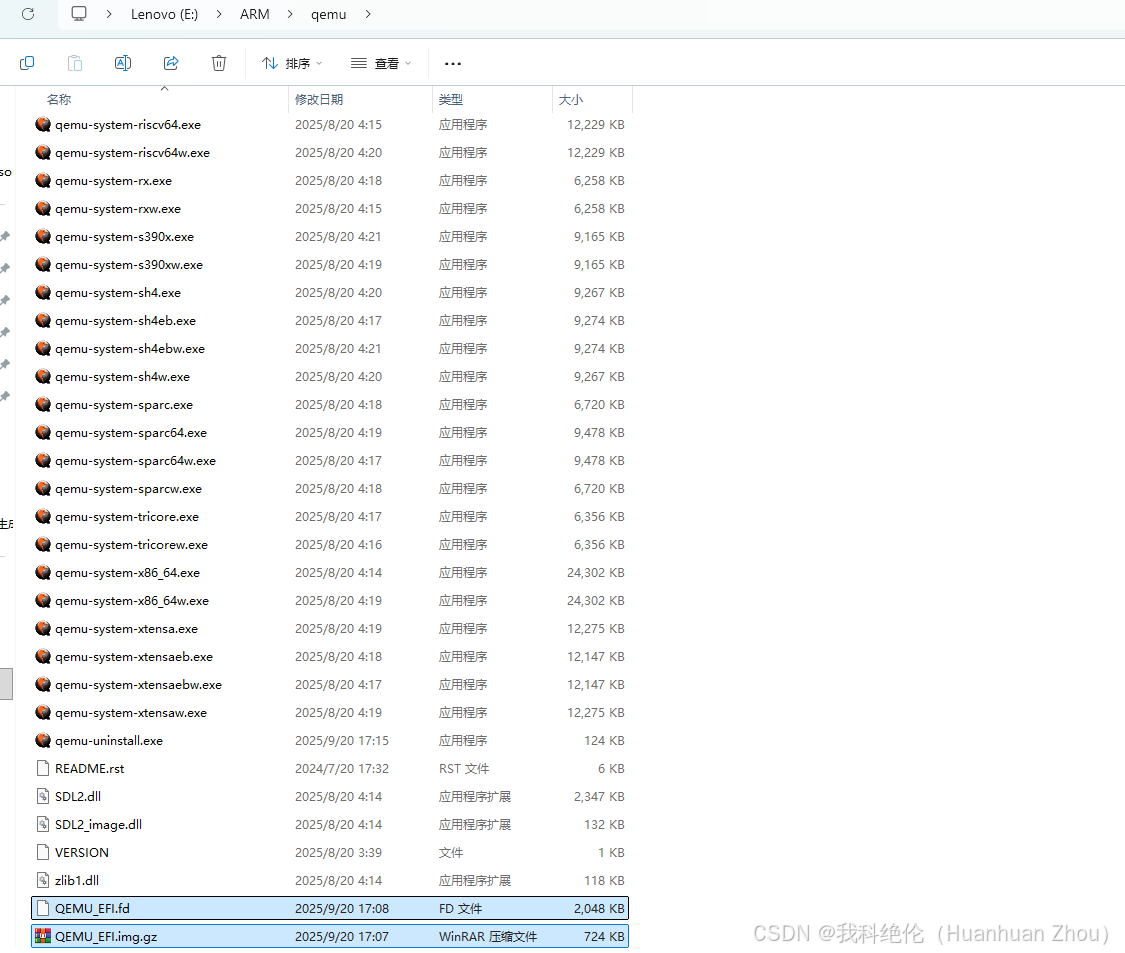Open the 查看 view dropdown
The image size is (1125, 953).
[381, 63]
